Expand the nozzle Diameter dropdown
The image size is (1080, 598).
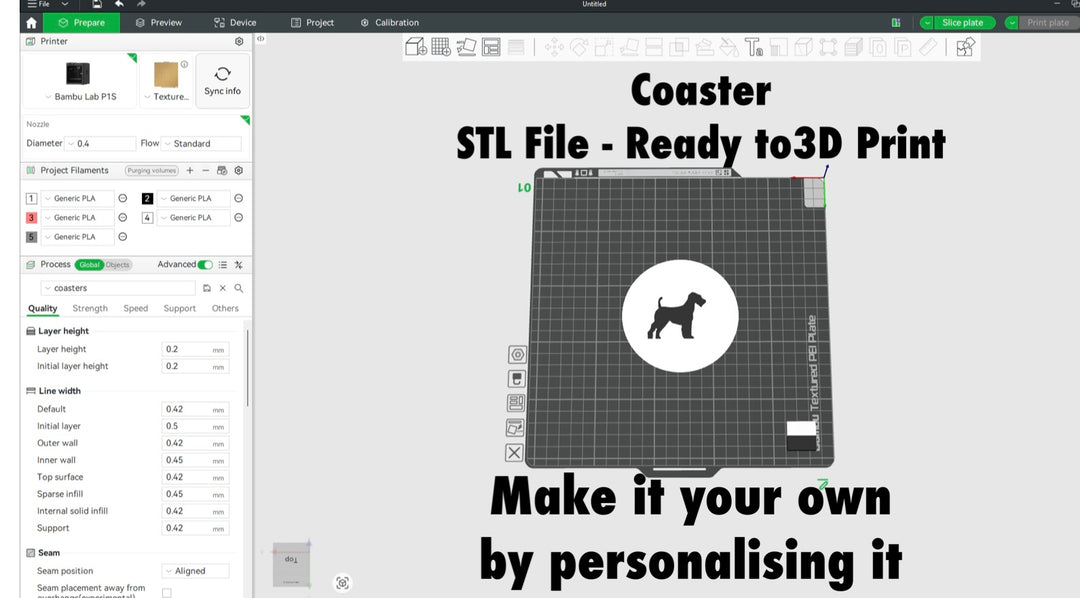click(100, 144)
